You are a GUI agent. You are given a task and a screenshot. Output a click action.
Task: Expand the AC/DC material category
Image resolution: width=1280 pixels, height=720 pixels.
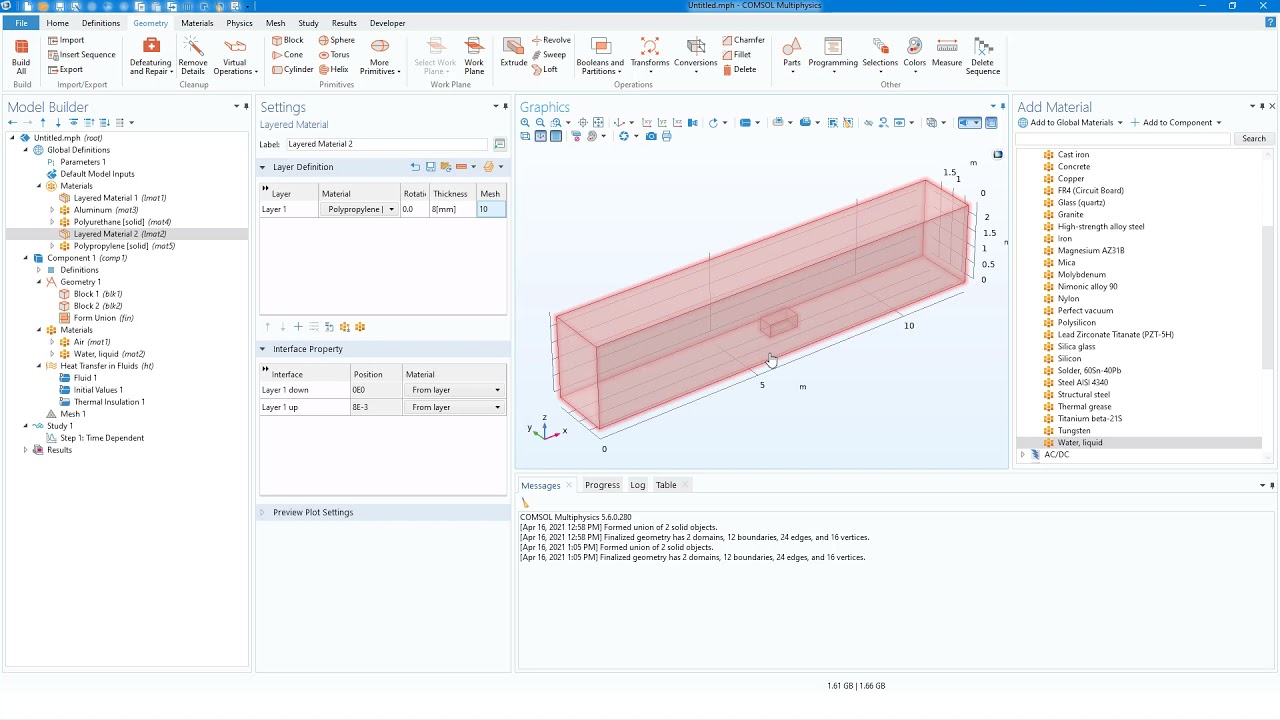point(1022,455)
